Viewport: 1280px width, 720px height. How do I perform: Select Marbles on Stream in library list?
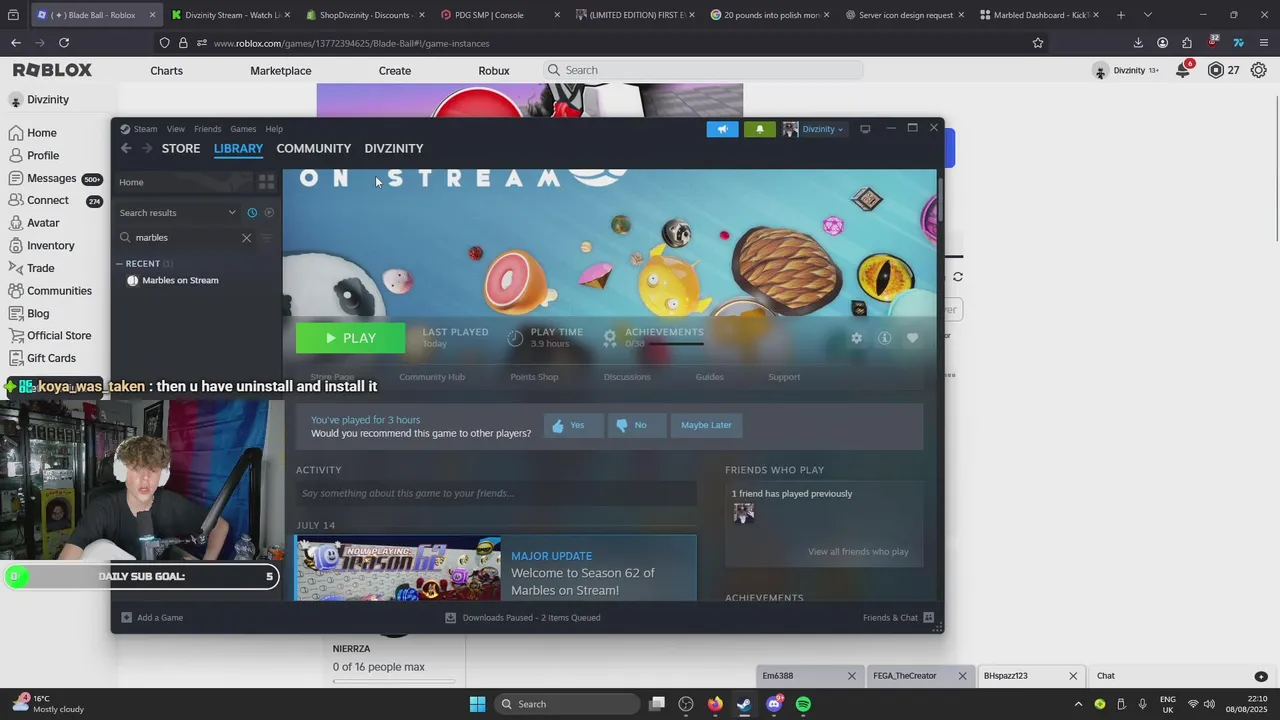(180, 281)
